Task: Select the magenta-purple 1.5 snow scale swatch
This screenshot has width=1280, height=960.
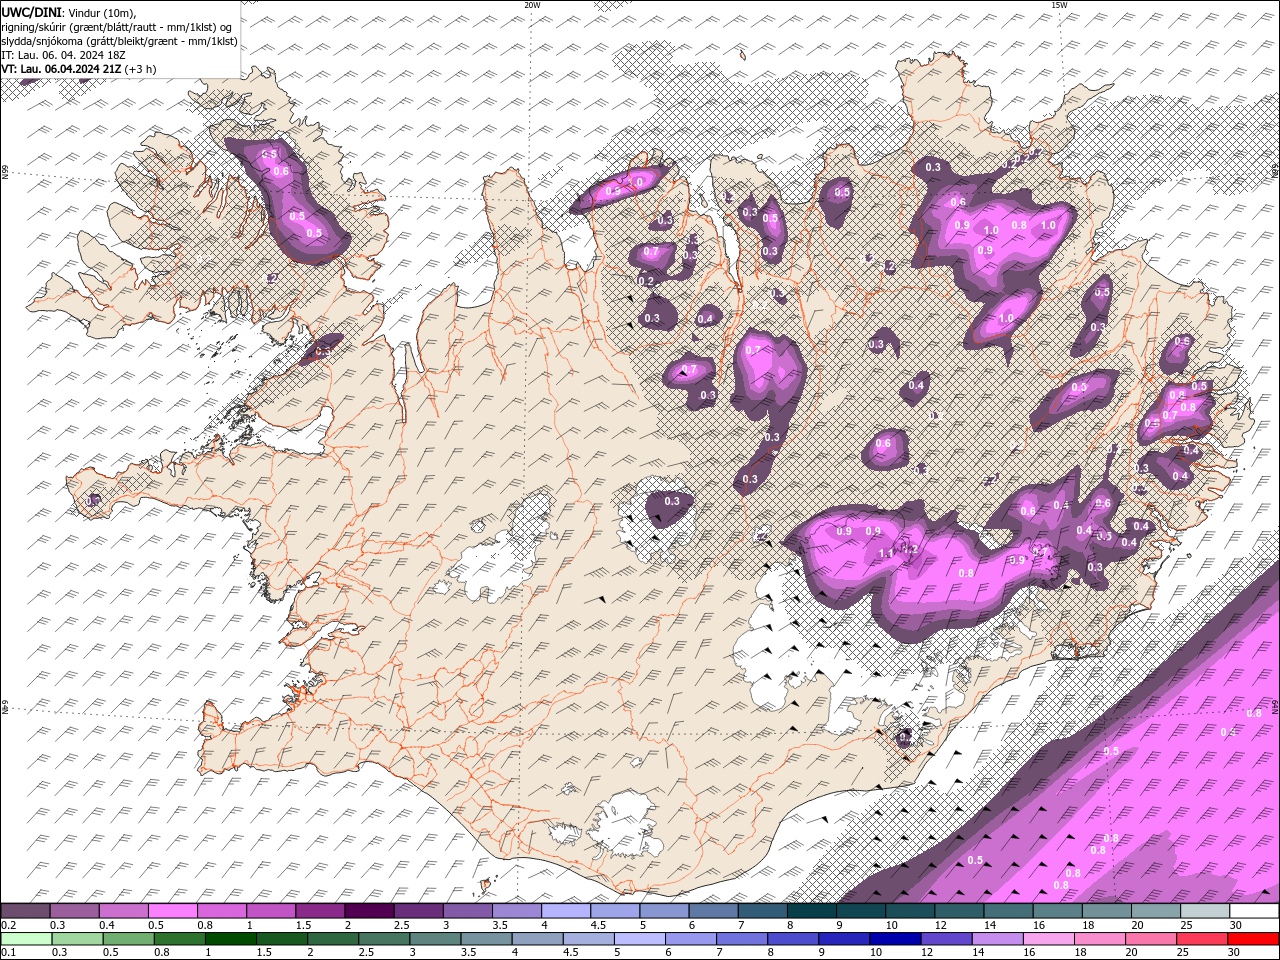Action: pos(320,911)
